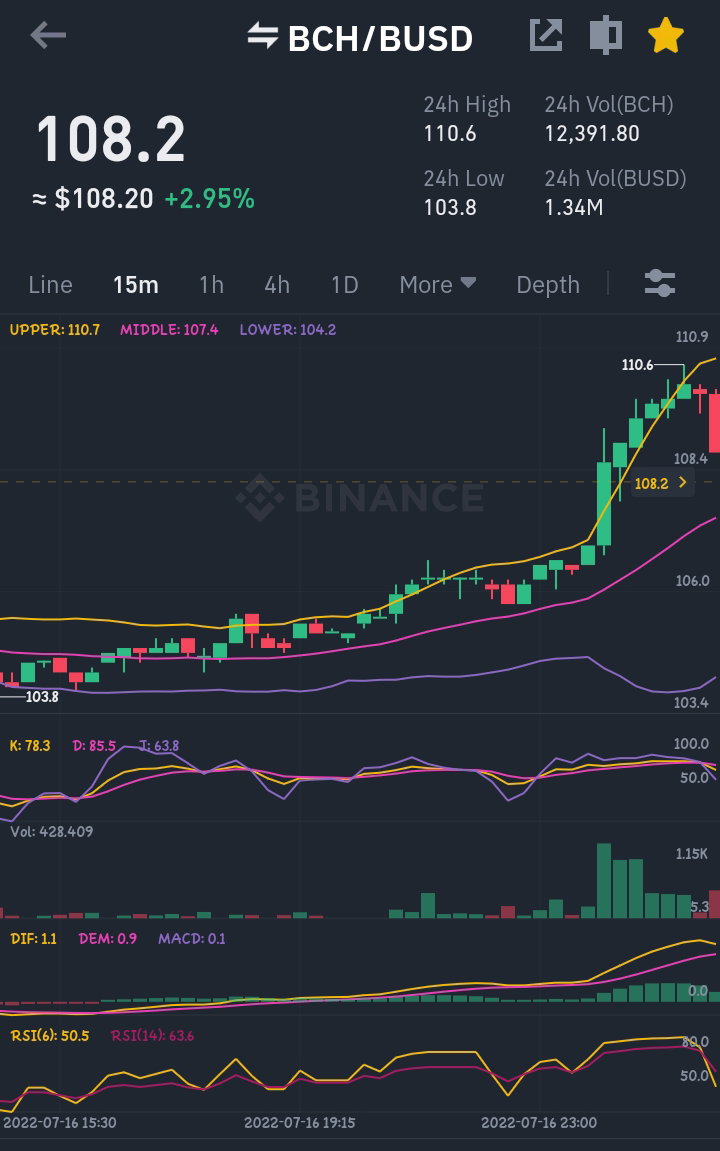The height and width of the screenshot is (1151, 720).
Task: Open chart indicator settings sliders icon
Action: 660,283
